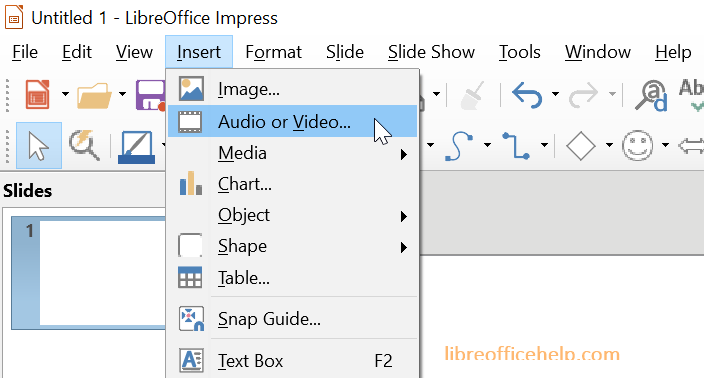The width and height of the screenshot is (704, 378).
Task: Select the Block Arrows tool
Action: coord(691,146)
